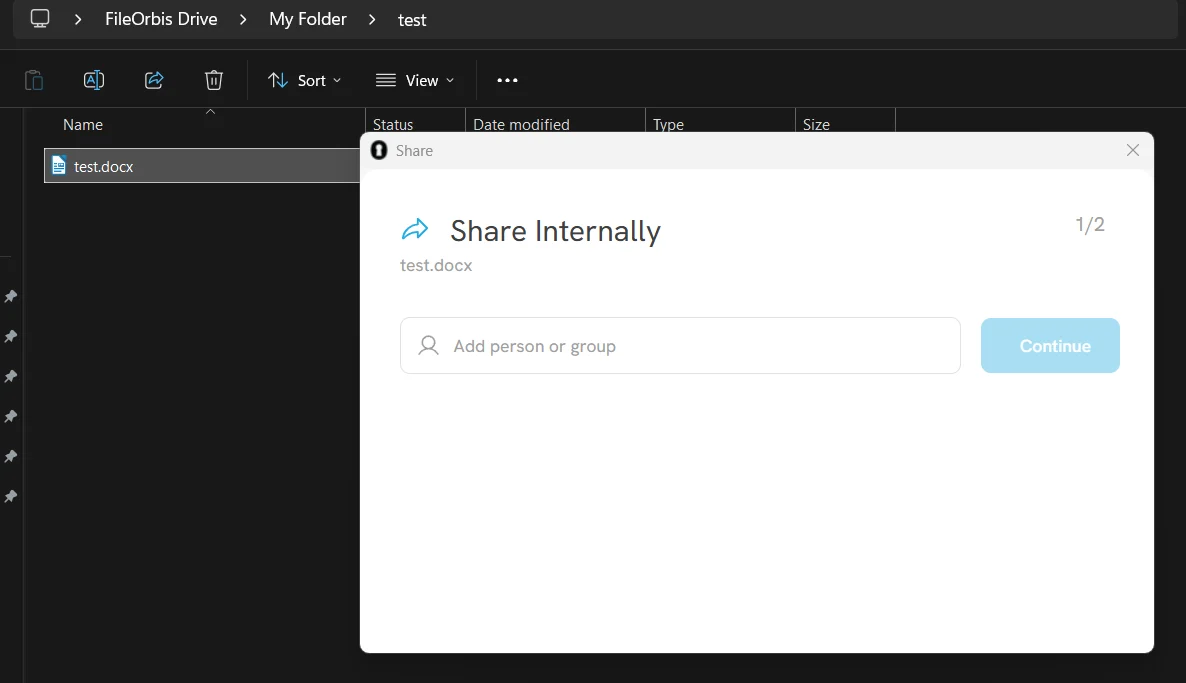Click the share icon in the Explorer toolbar

(x=154, y=80)
